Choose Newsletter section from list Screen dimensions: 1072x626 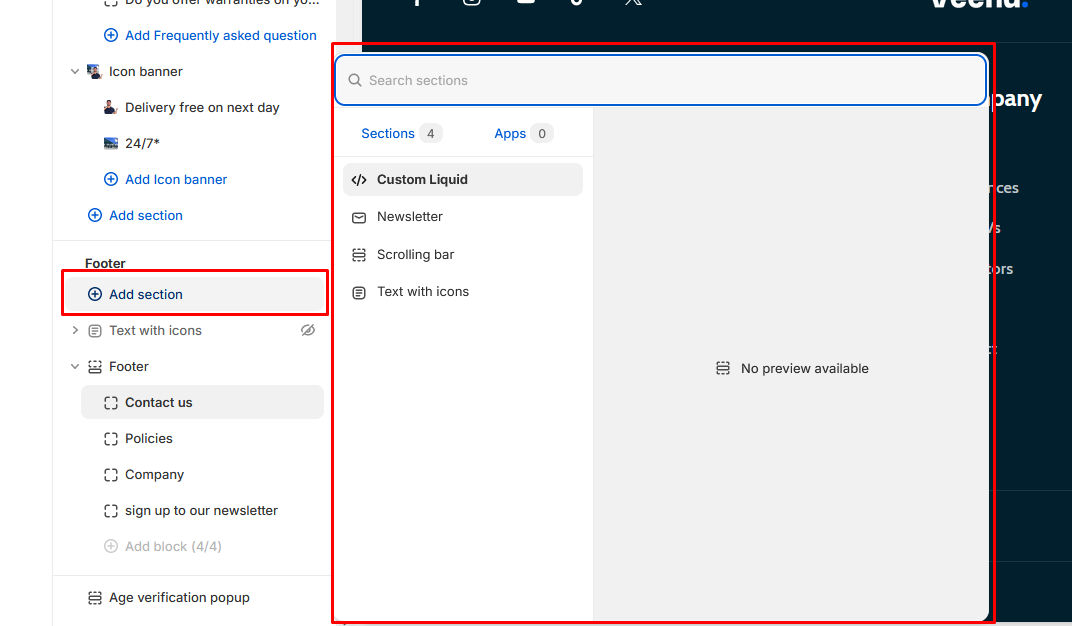409,217
